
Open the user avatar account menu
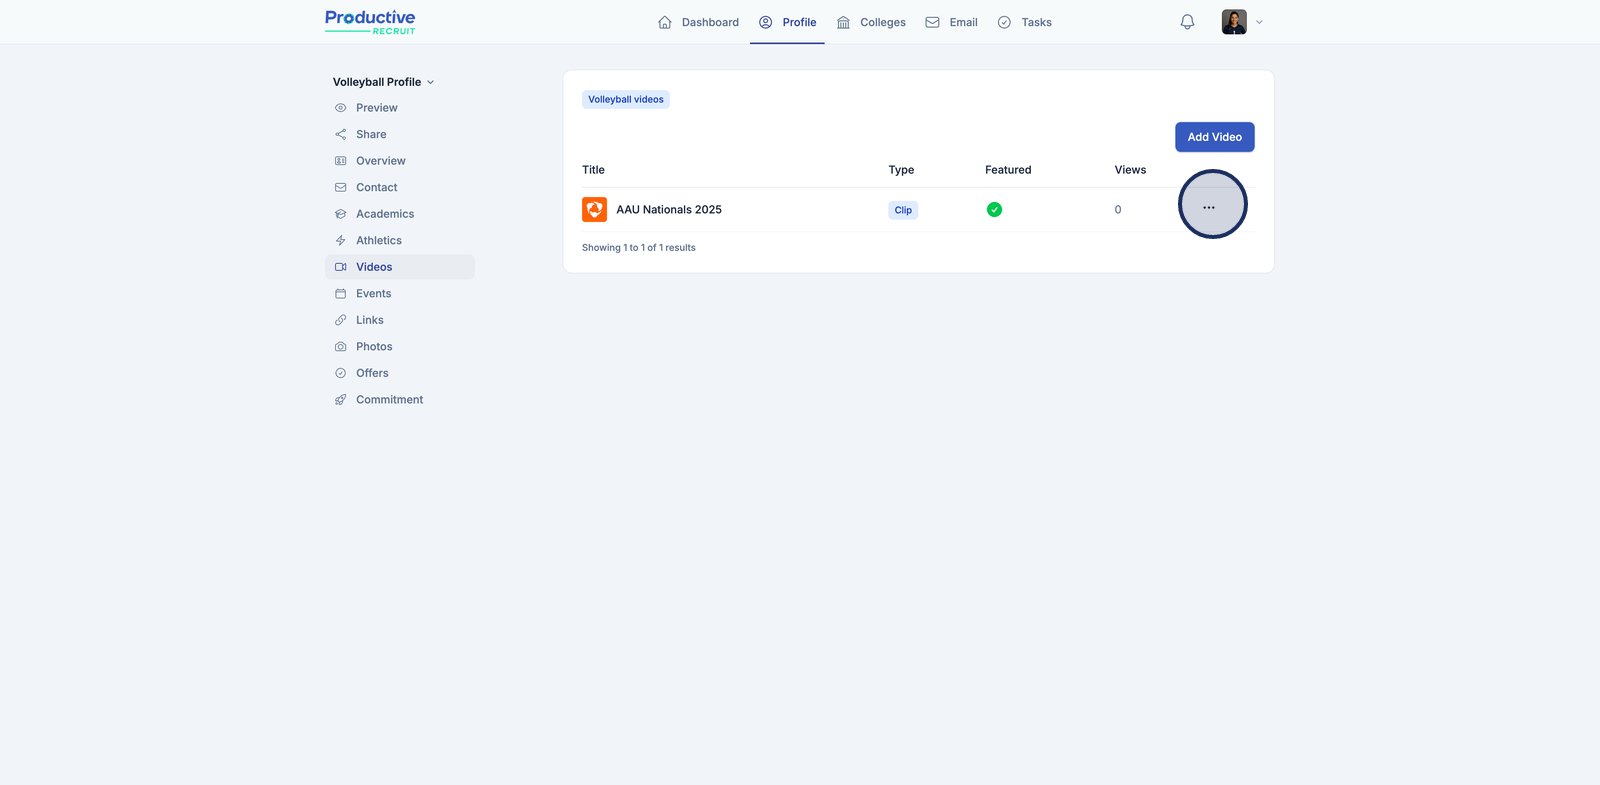(x=1234, y=22)
